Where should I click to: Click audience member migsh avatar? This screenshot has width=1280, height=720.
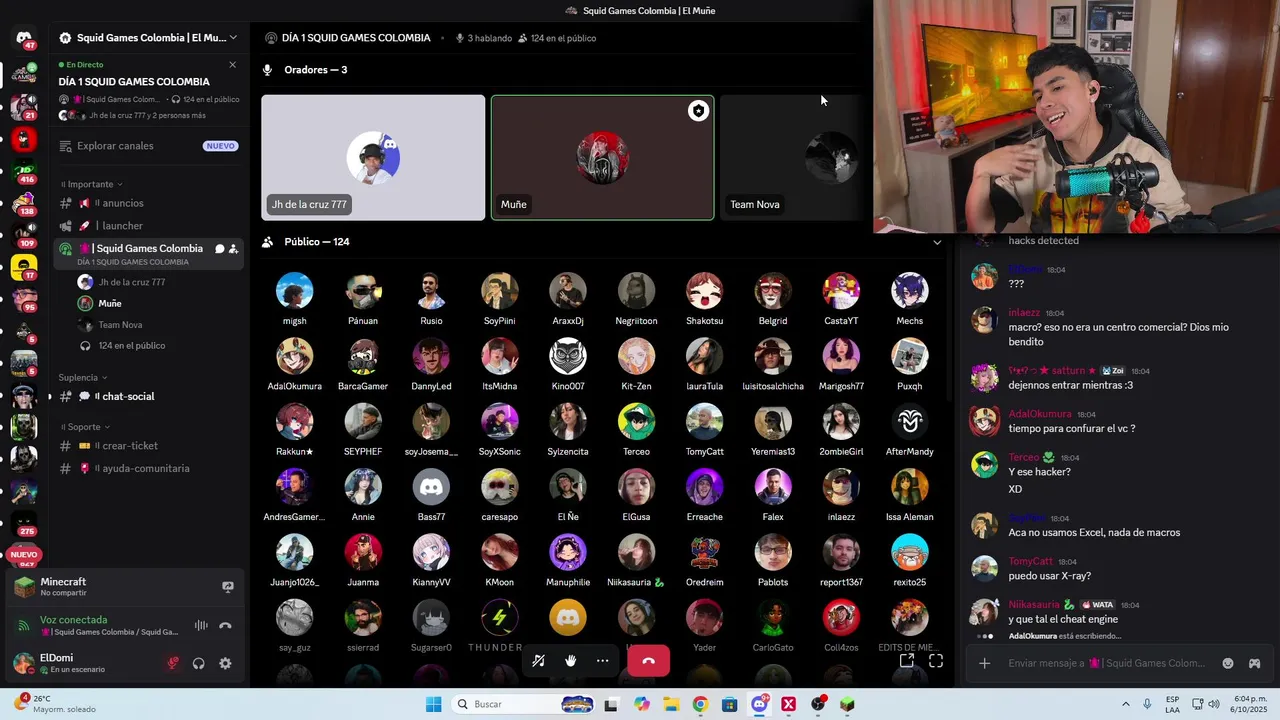[x=294, y=291]
